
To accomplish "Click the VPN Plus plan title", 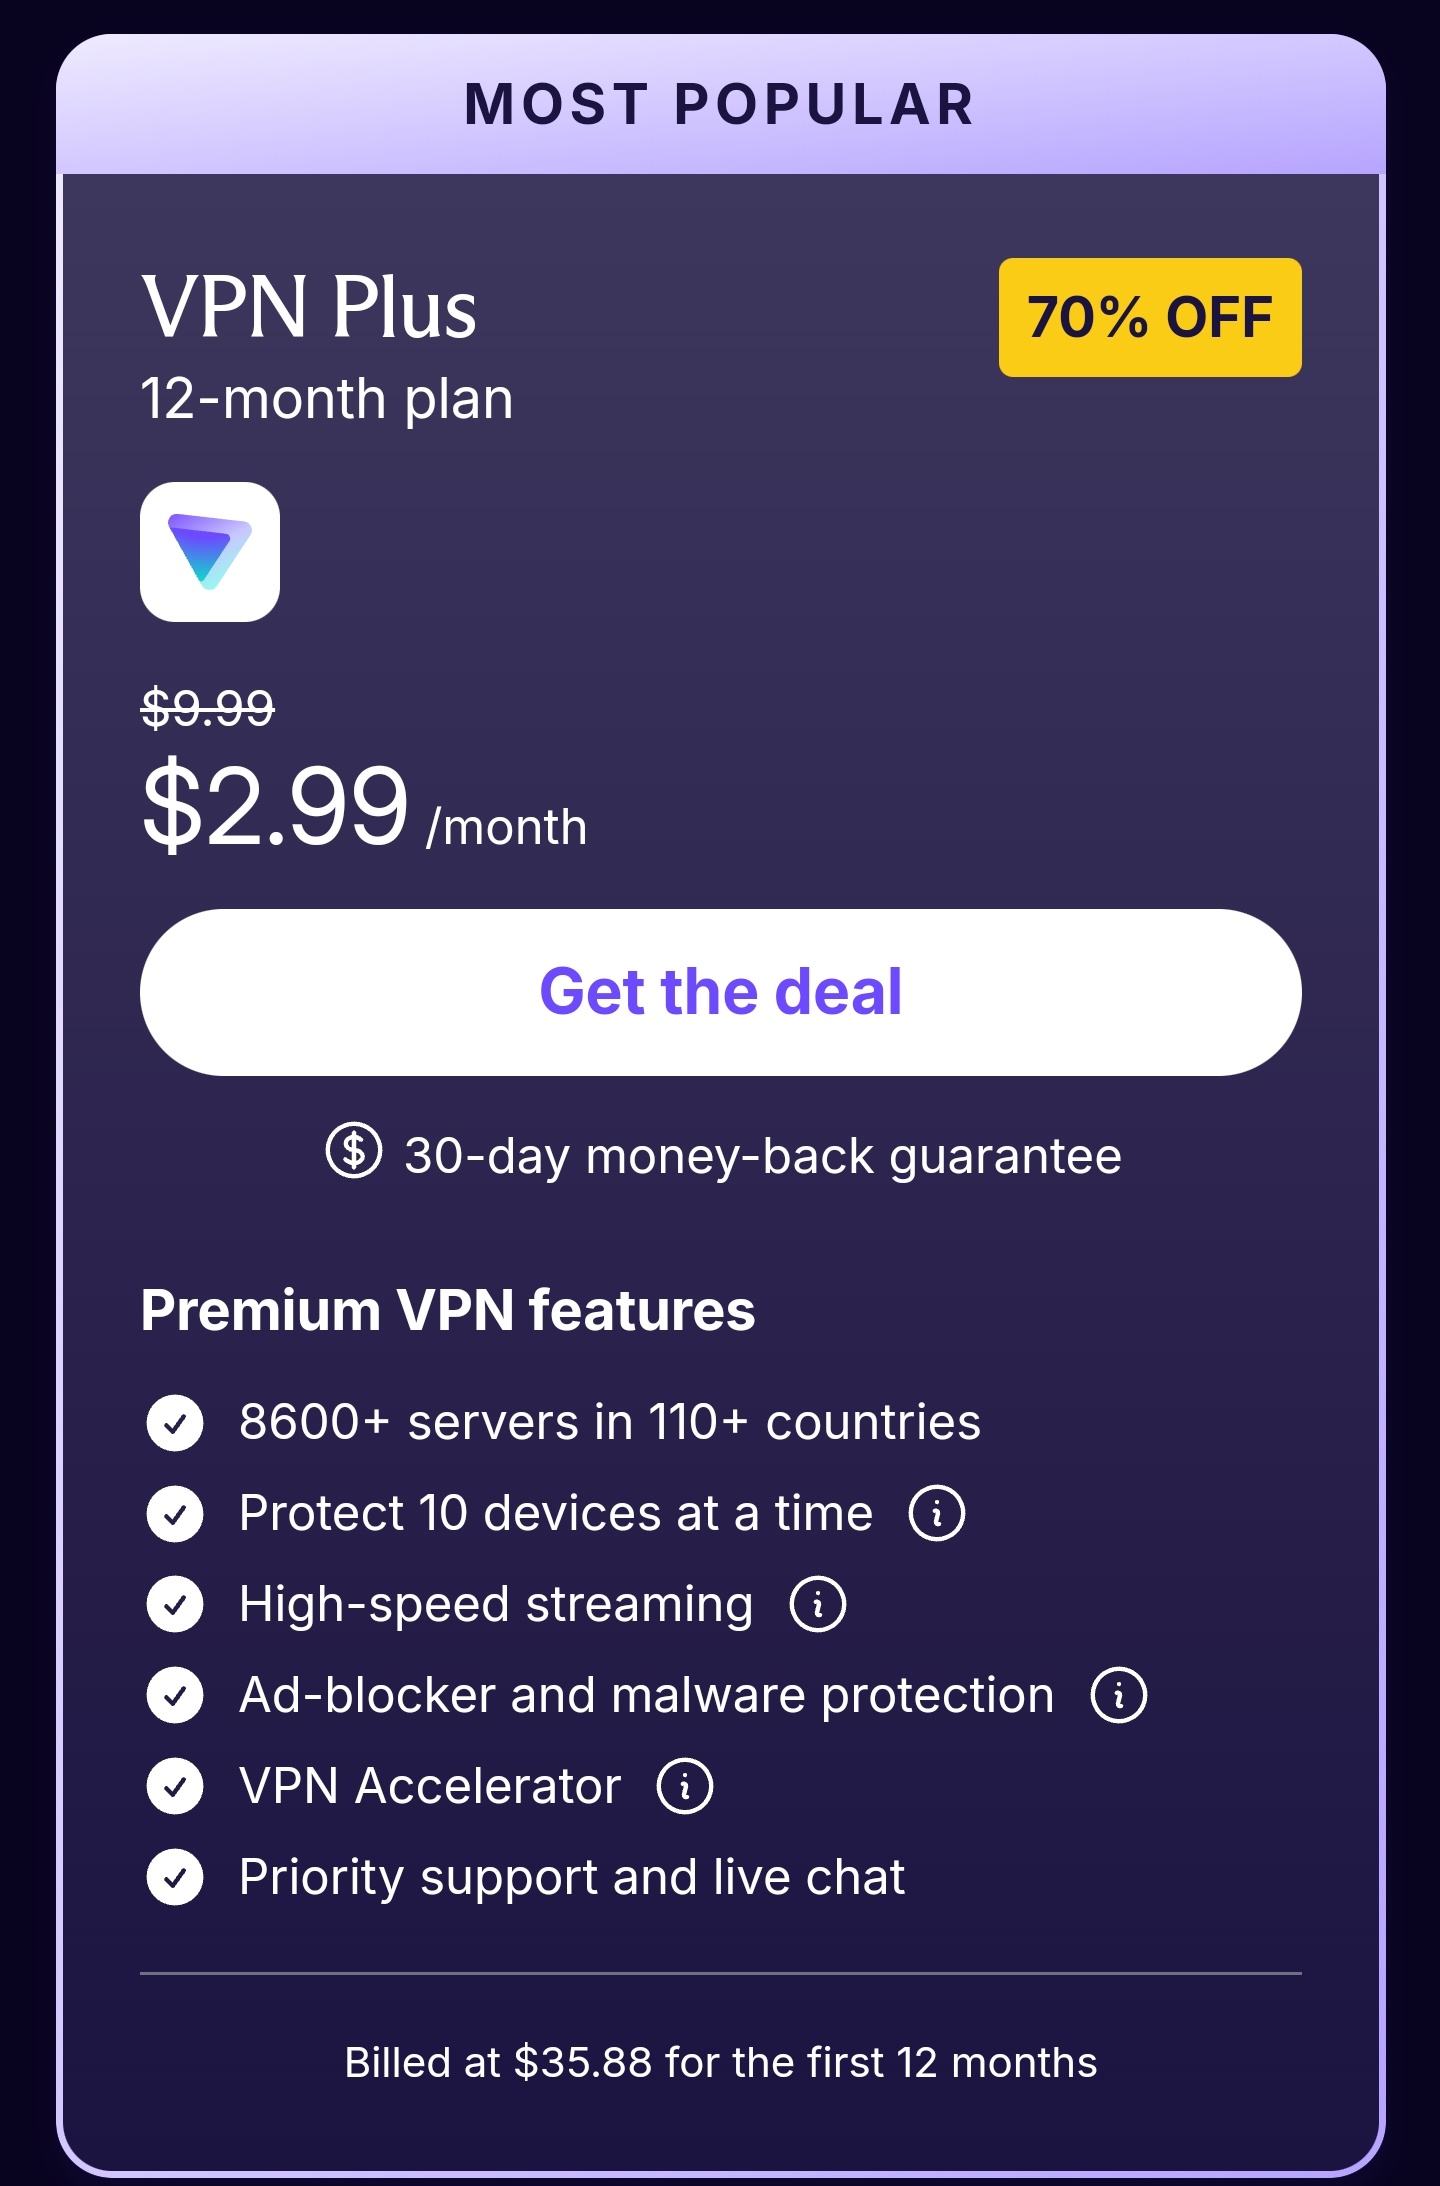I will pos(309,307).
